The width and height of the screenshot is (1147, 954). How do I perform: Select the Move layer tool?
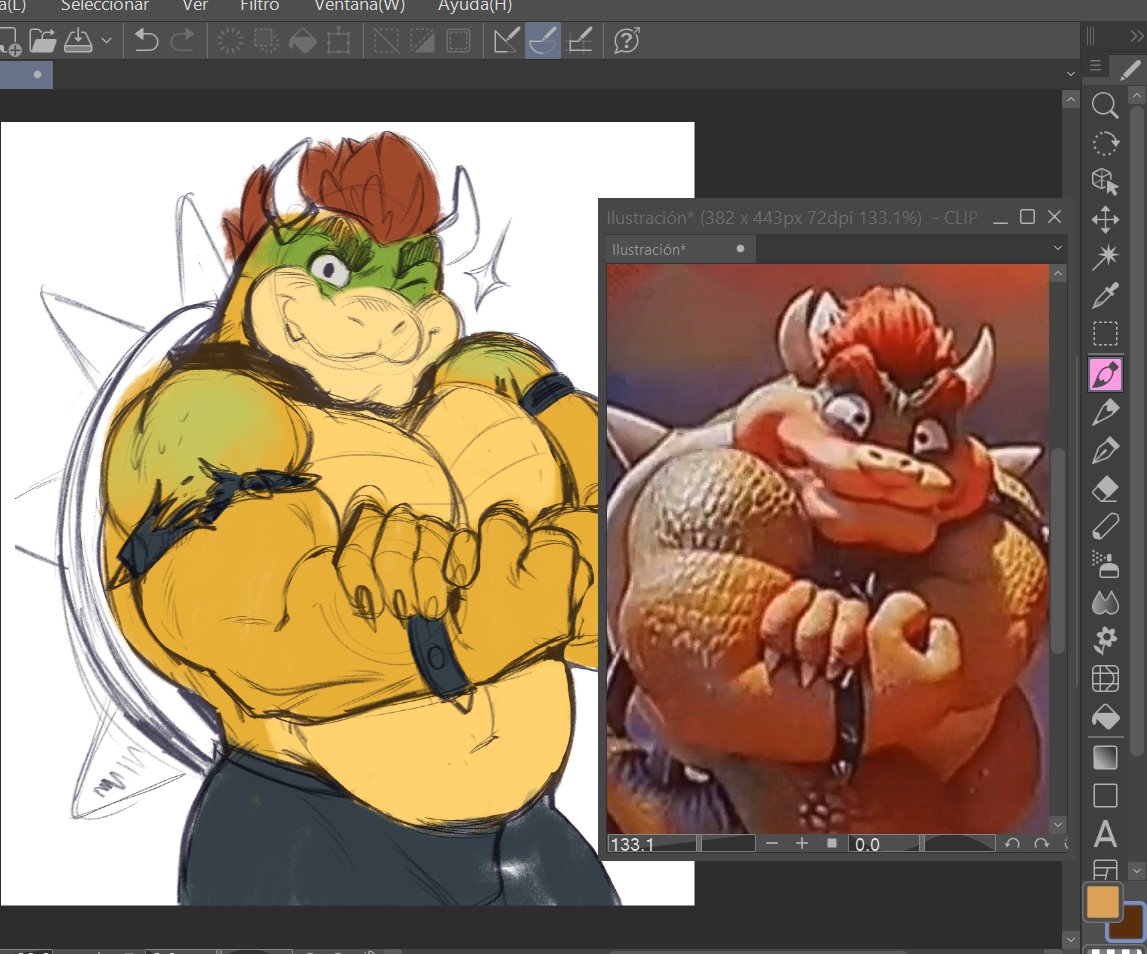tap(1105, 219)
